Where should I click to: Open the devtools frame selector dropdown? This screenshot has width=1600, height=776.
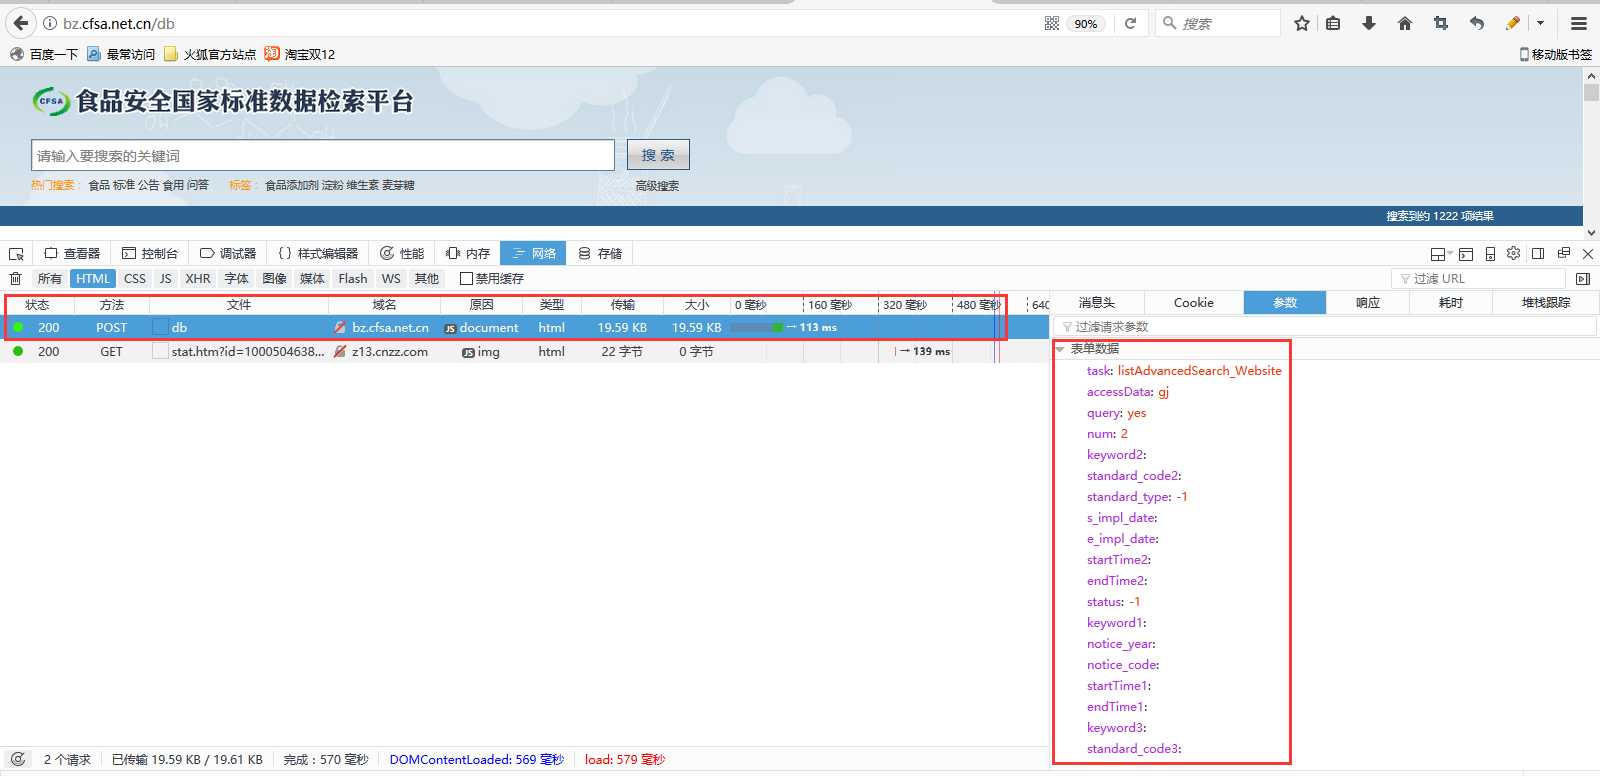[x=1441, y=254]
